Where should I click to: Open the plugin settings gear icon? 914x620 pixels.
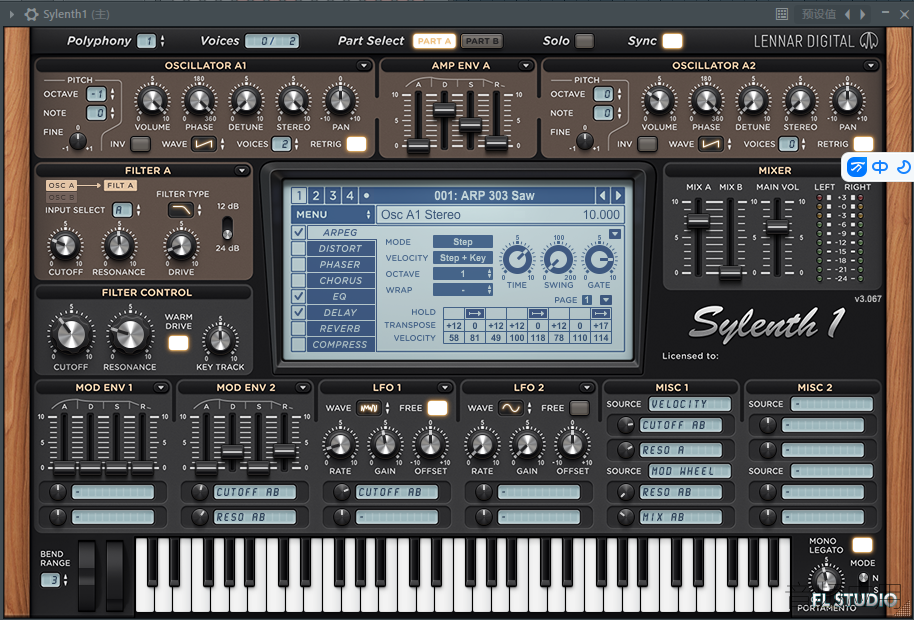31,14
